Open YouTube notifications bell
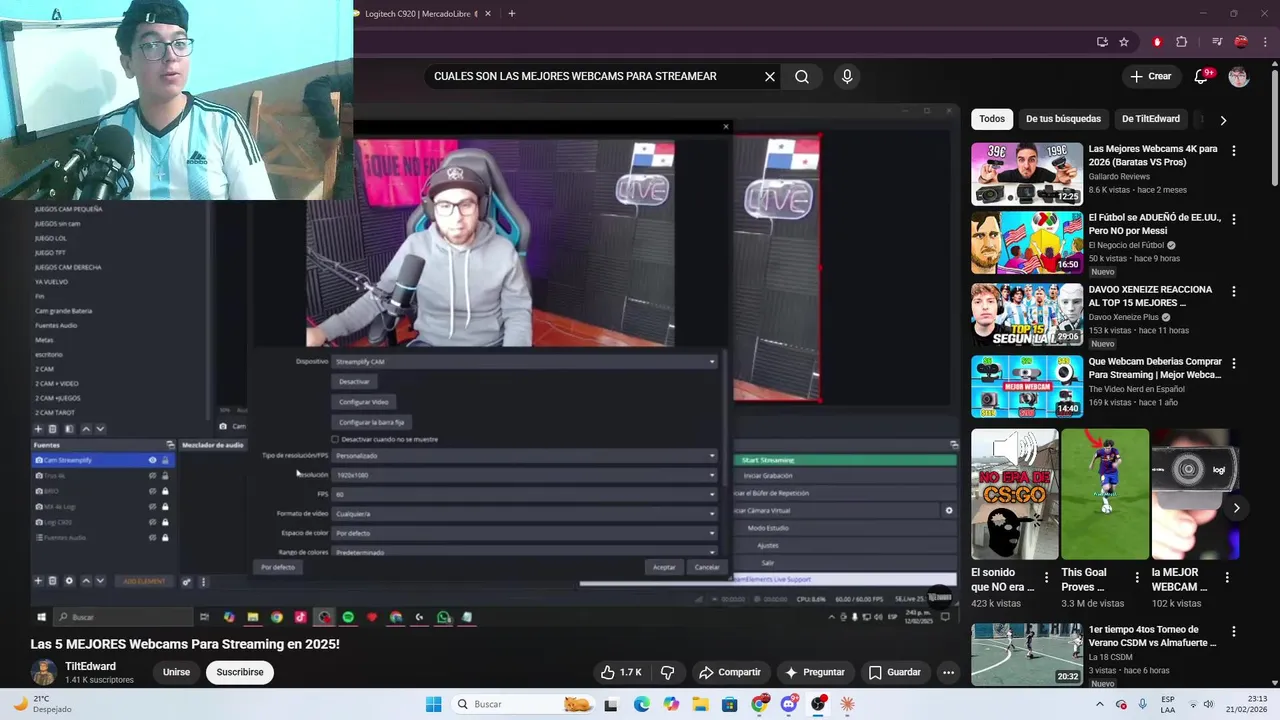The image size is (1280, 720). tap(1202, 76)
